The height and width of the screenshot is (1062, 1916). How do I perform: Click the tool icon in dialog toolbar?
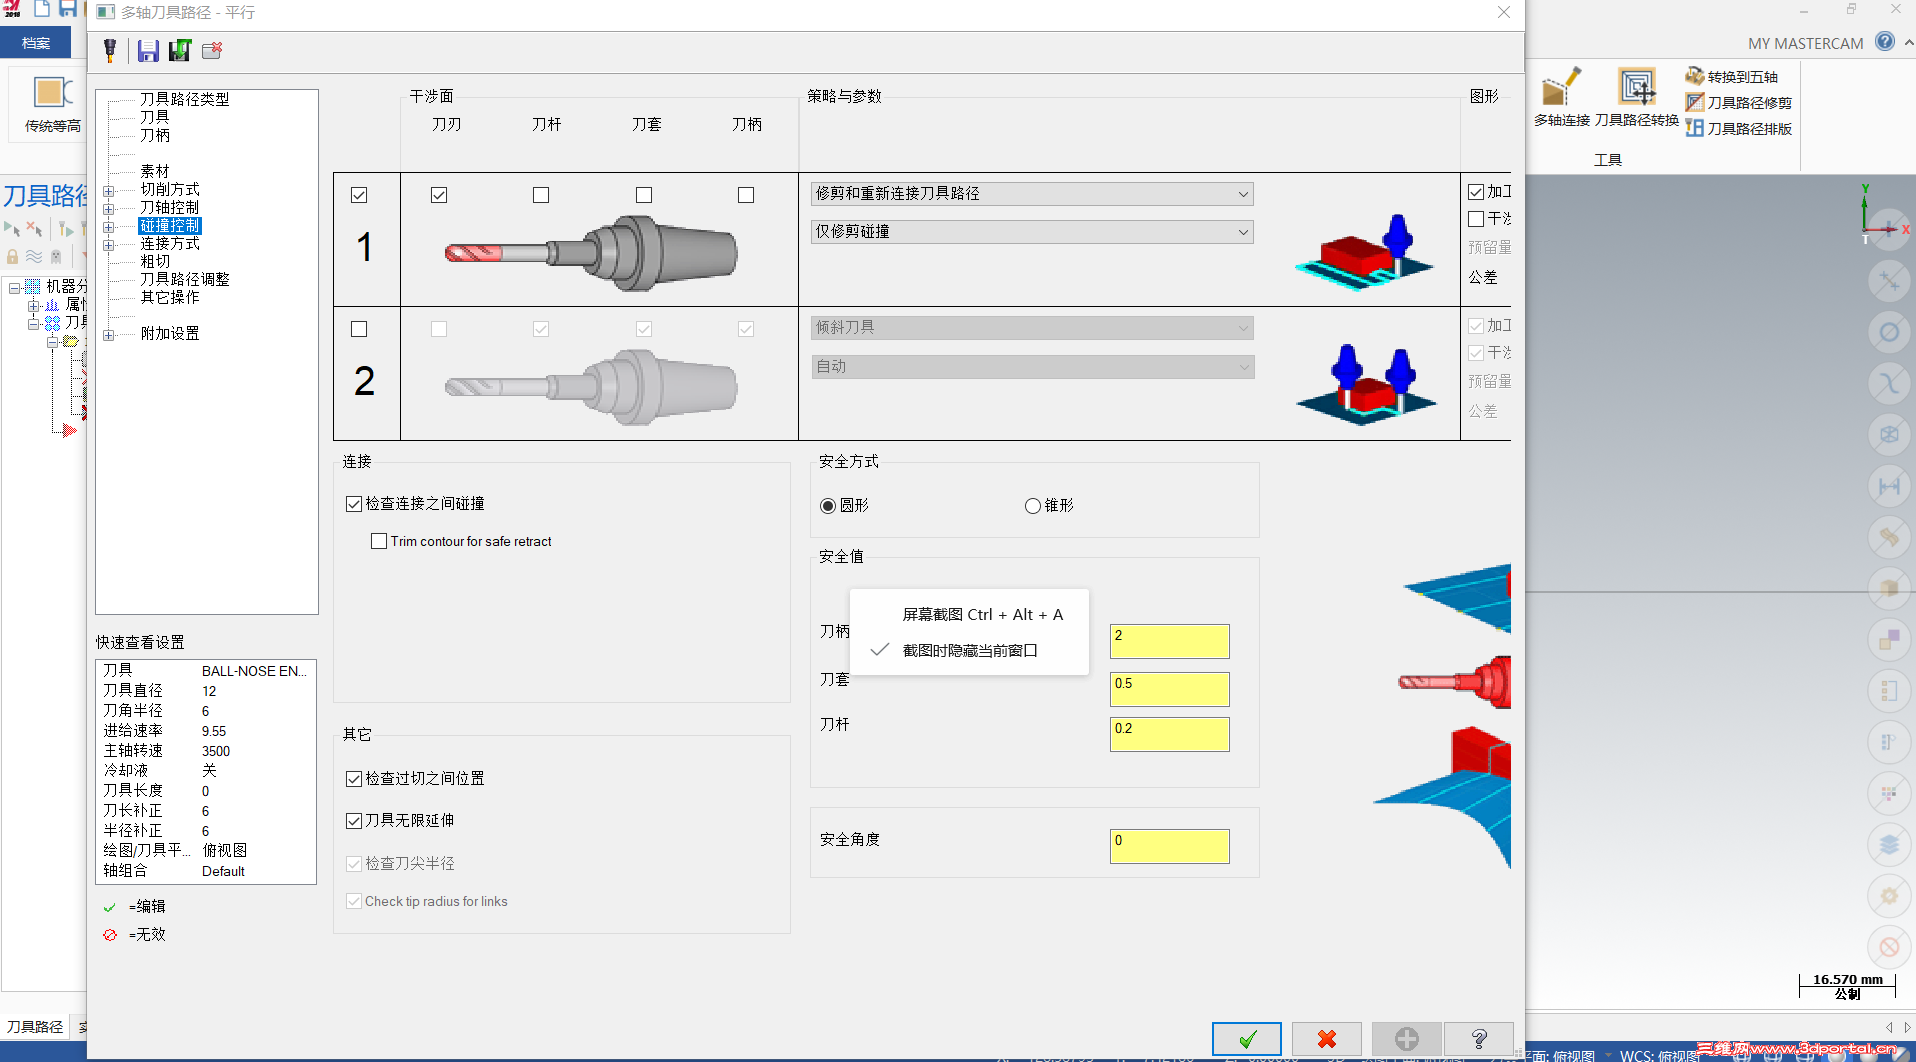pos(110,50)
